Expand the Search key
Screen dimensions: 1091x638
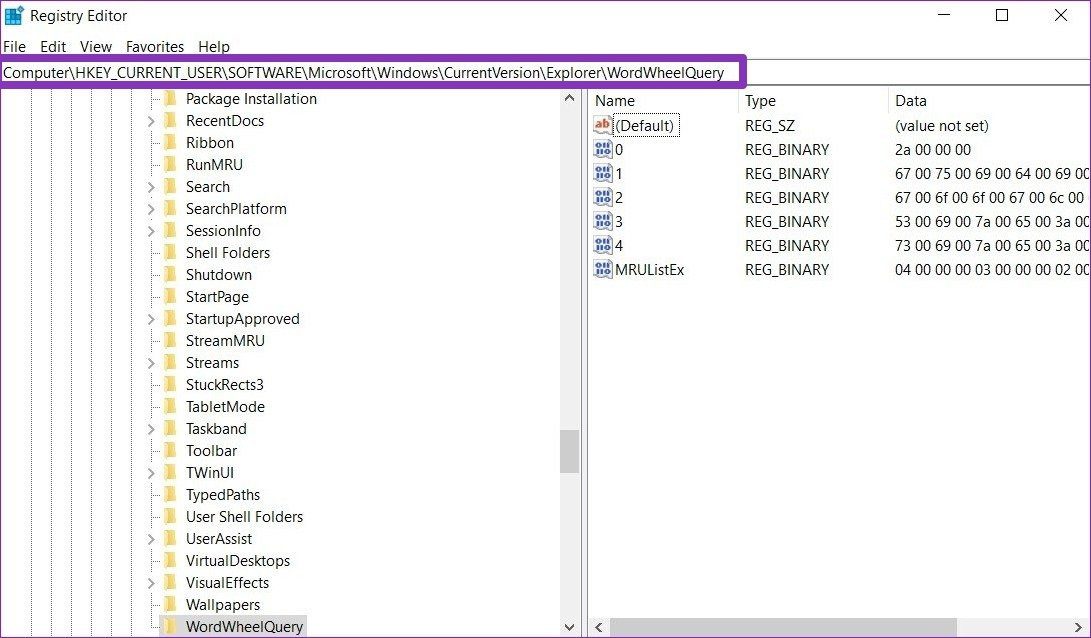[x=151, y=187]
